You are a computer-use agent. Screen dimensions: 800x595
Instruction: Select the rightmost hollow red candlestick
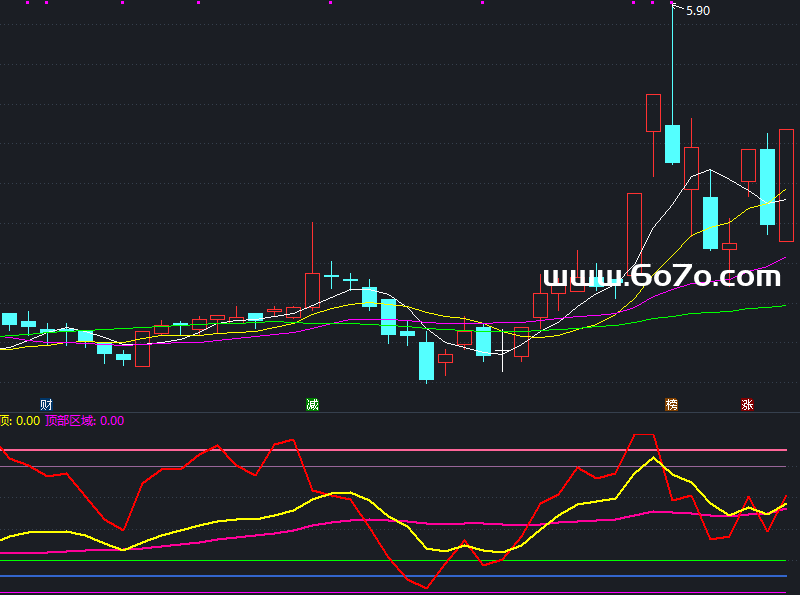[x=787, y=185]
